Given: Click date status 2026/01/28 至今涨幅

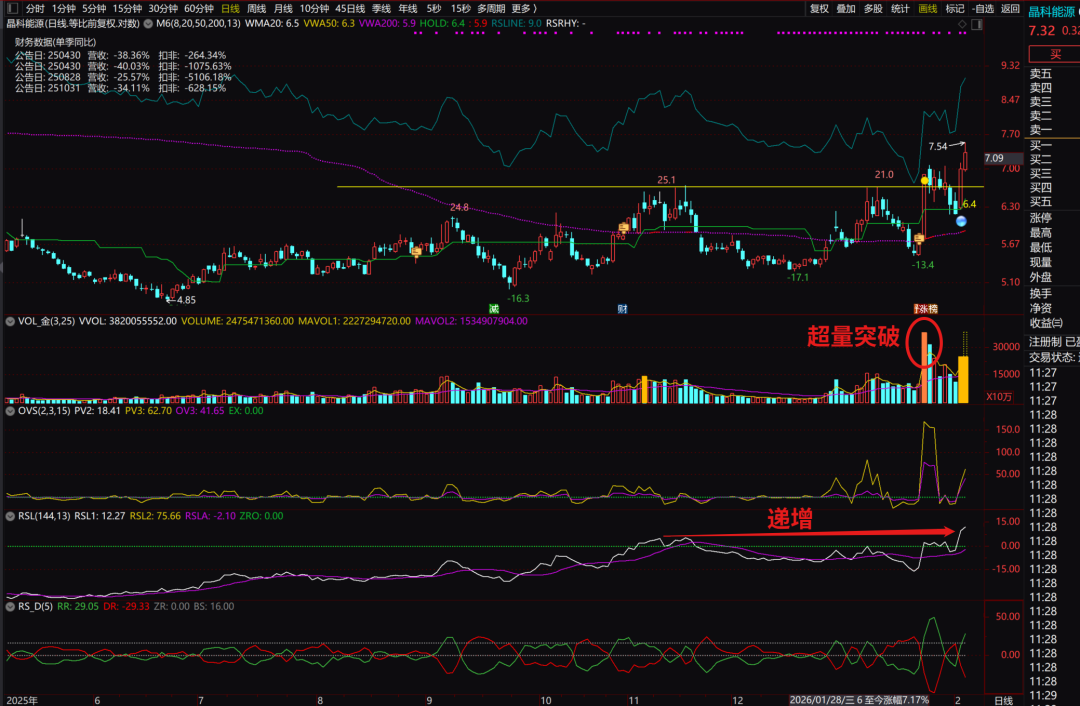Looking at the screenshot, I should (x=859, y=700).
